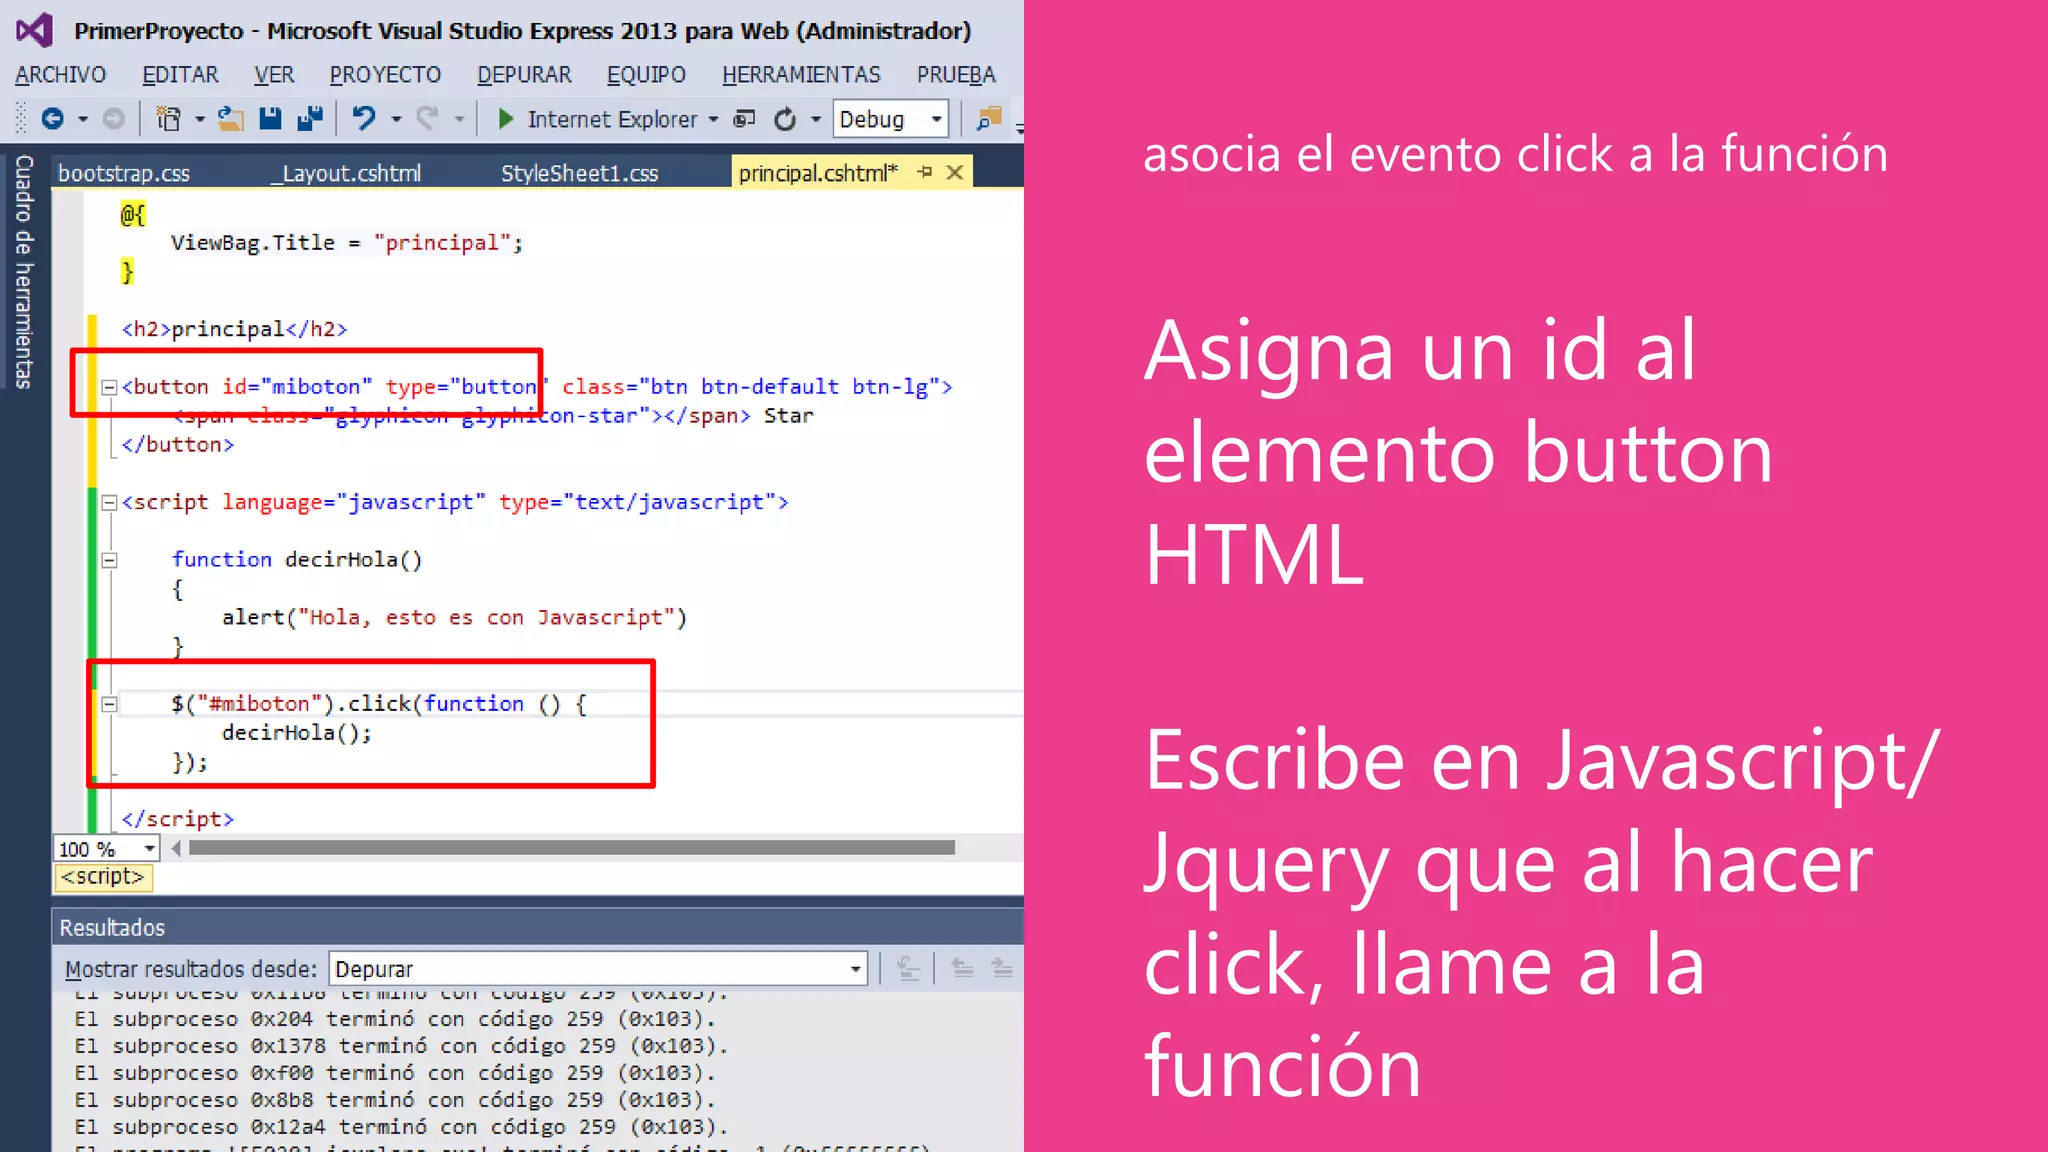Collapse the miboton click handler block
Screen dimensions: 2048x1152
pyautogui.click(x=110, y=704)
